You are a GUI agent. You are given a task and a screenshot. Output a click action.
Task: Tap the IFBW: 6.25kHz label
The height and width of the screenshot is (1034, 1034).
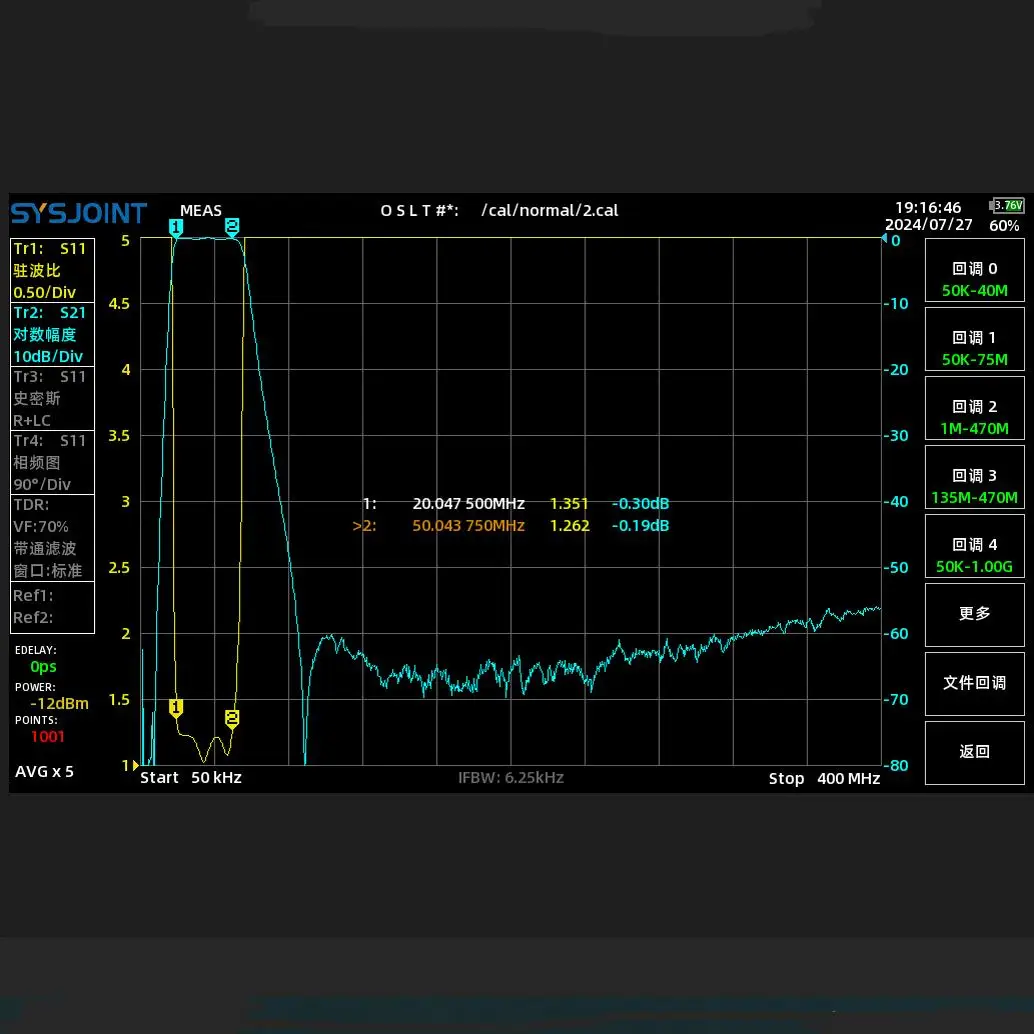point(511,777)
